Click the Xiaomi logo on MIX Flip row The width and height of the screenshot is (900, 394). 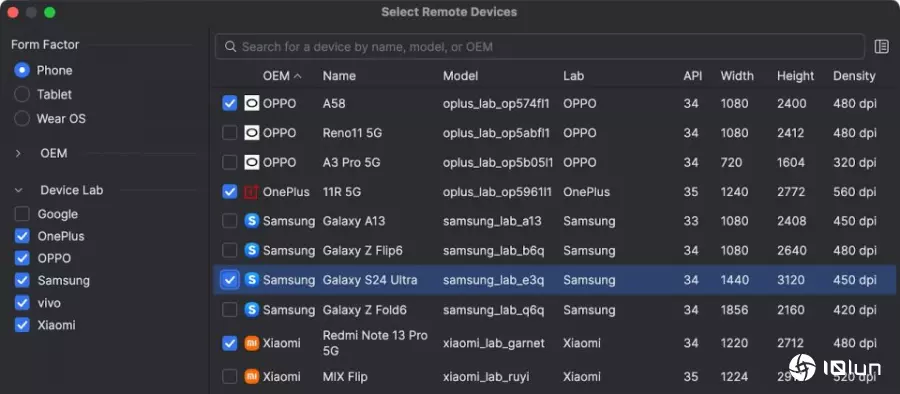pyautogui.click(x=251, y=377)
